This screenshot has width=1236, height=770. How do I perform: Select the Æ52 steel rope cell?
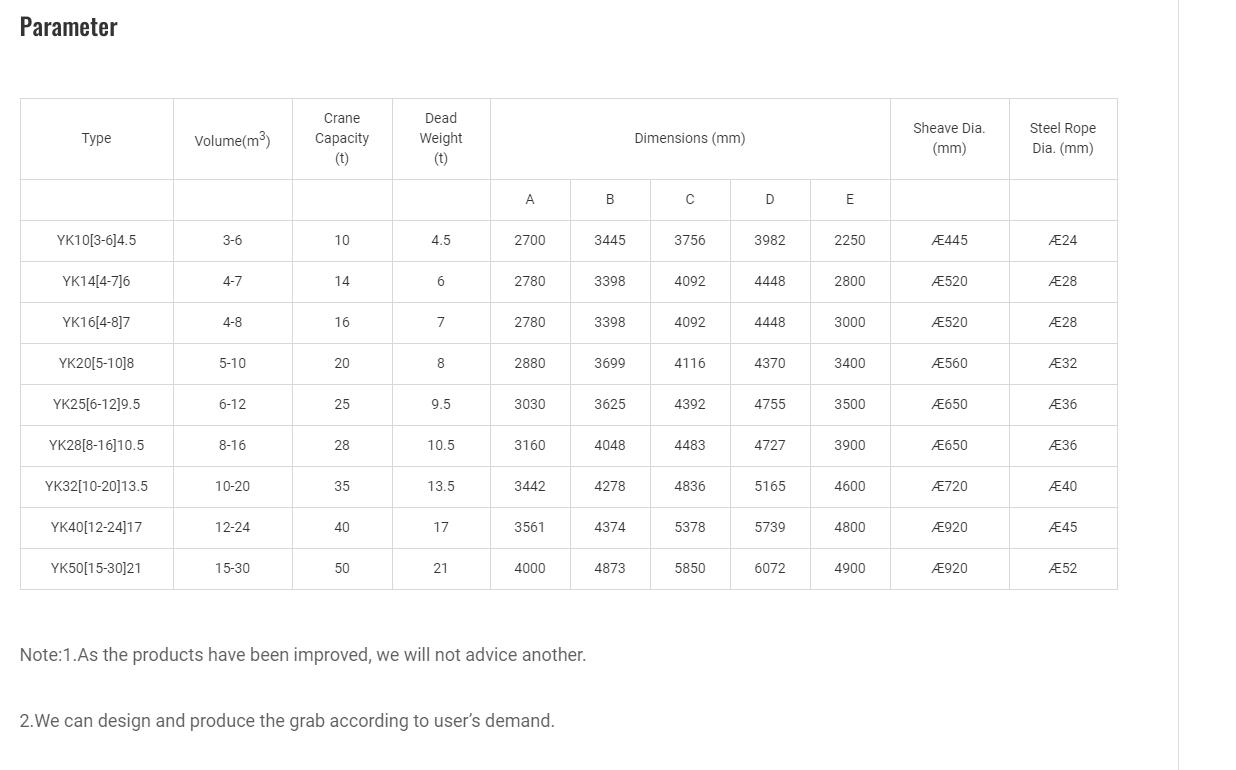(1062, 568)
